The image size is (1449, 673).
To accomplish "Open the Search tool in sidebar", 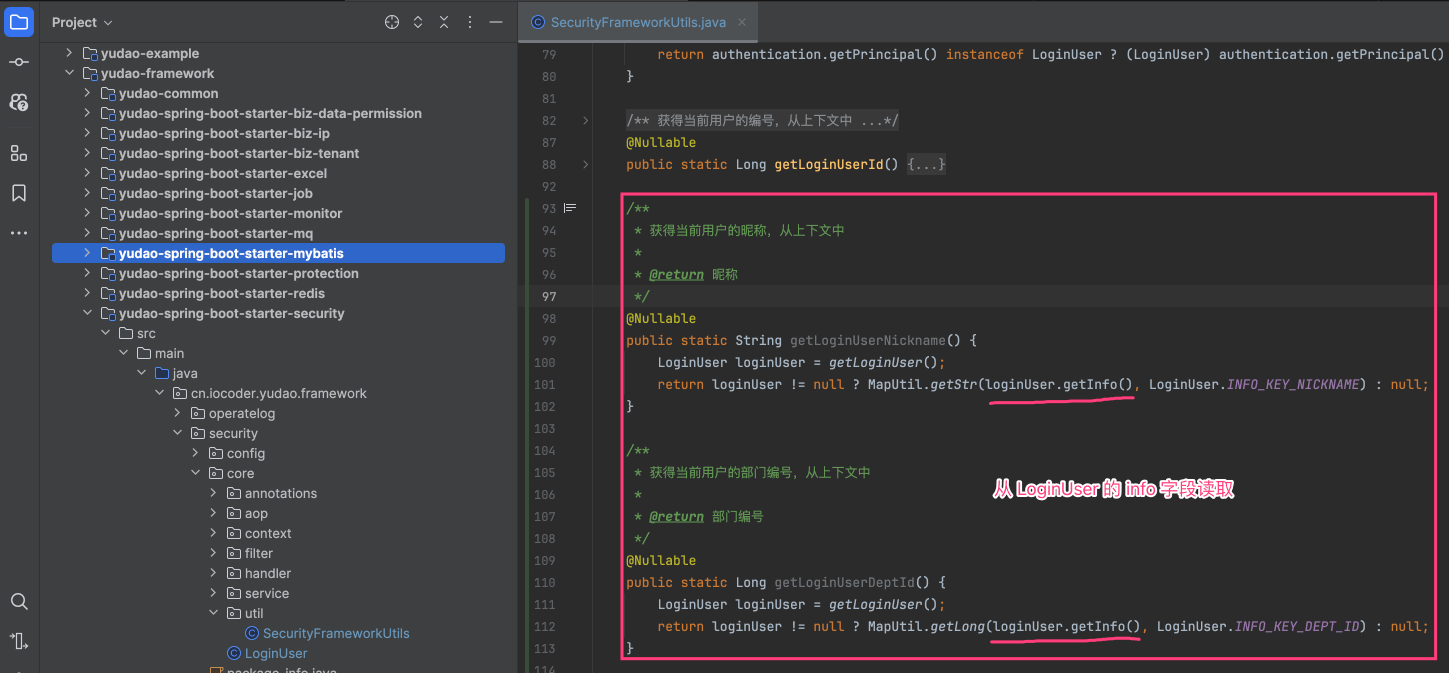I will click(19, 601).
